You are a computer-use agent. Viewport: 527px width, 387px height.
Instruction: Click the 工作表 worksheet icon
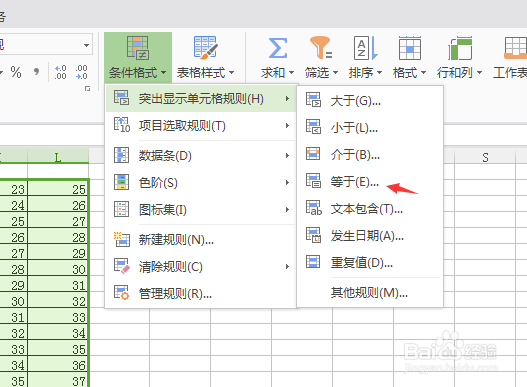[516, 48]
